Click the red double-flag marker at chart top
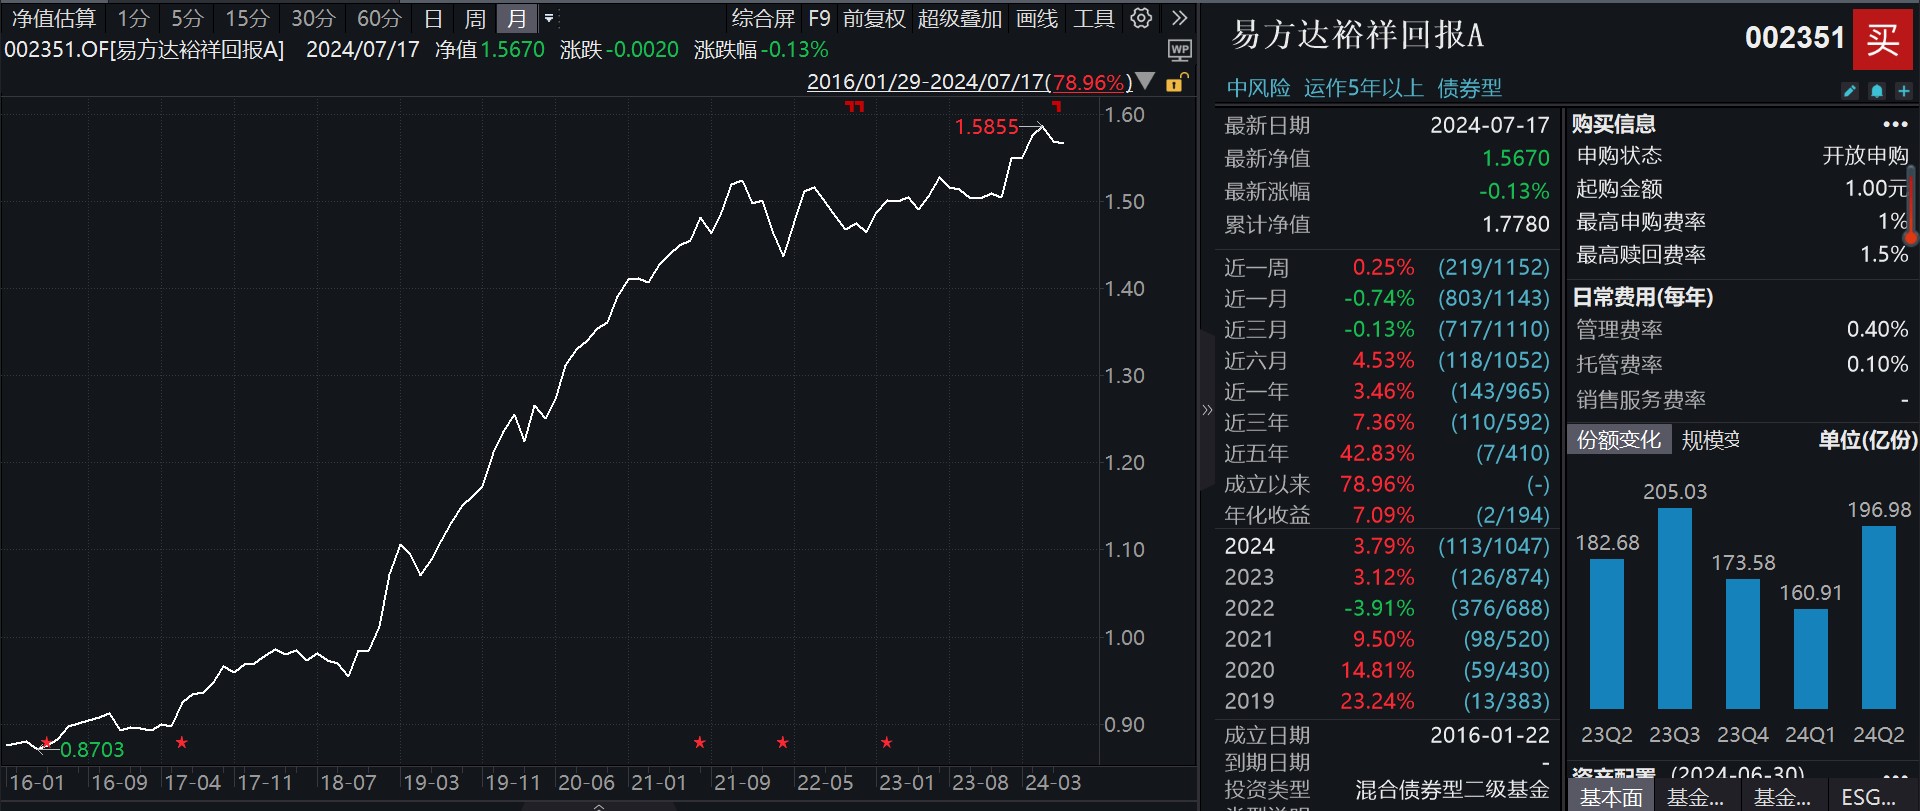This screenshot has height=811, width=1920. [x=854, y=106]
